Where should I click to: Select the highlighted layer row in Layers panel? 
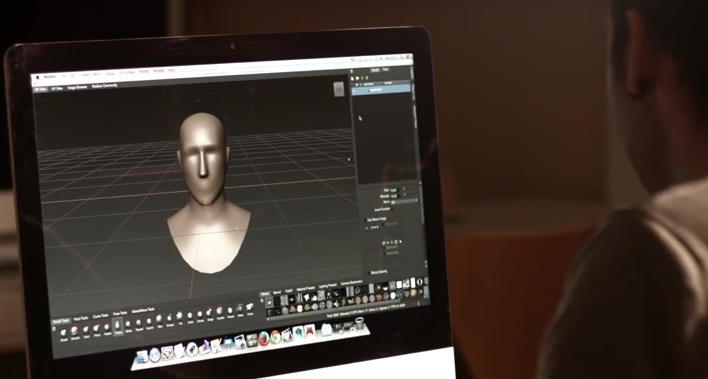click(382, 90)
